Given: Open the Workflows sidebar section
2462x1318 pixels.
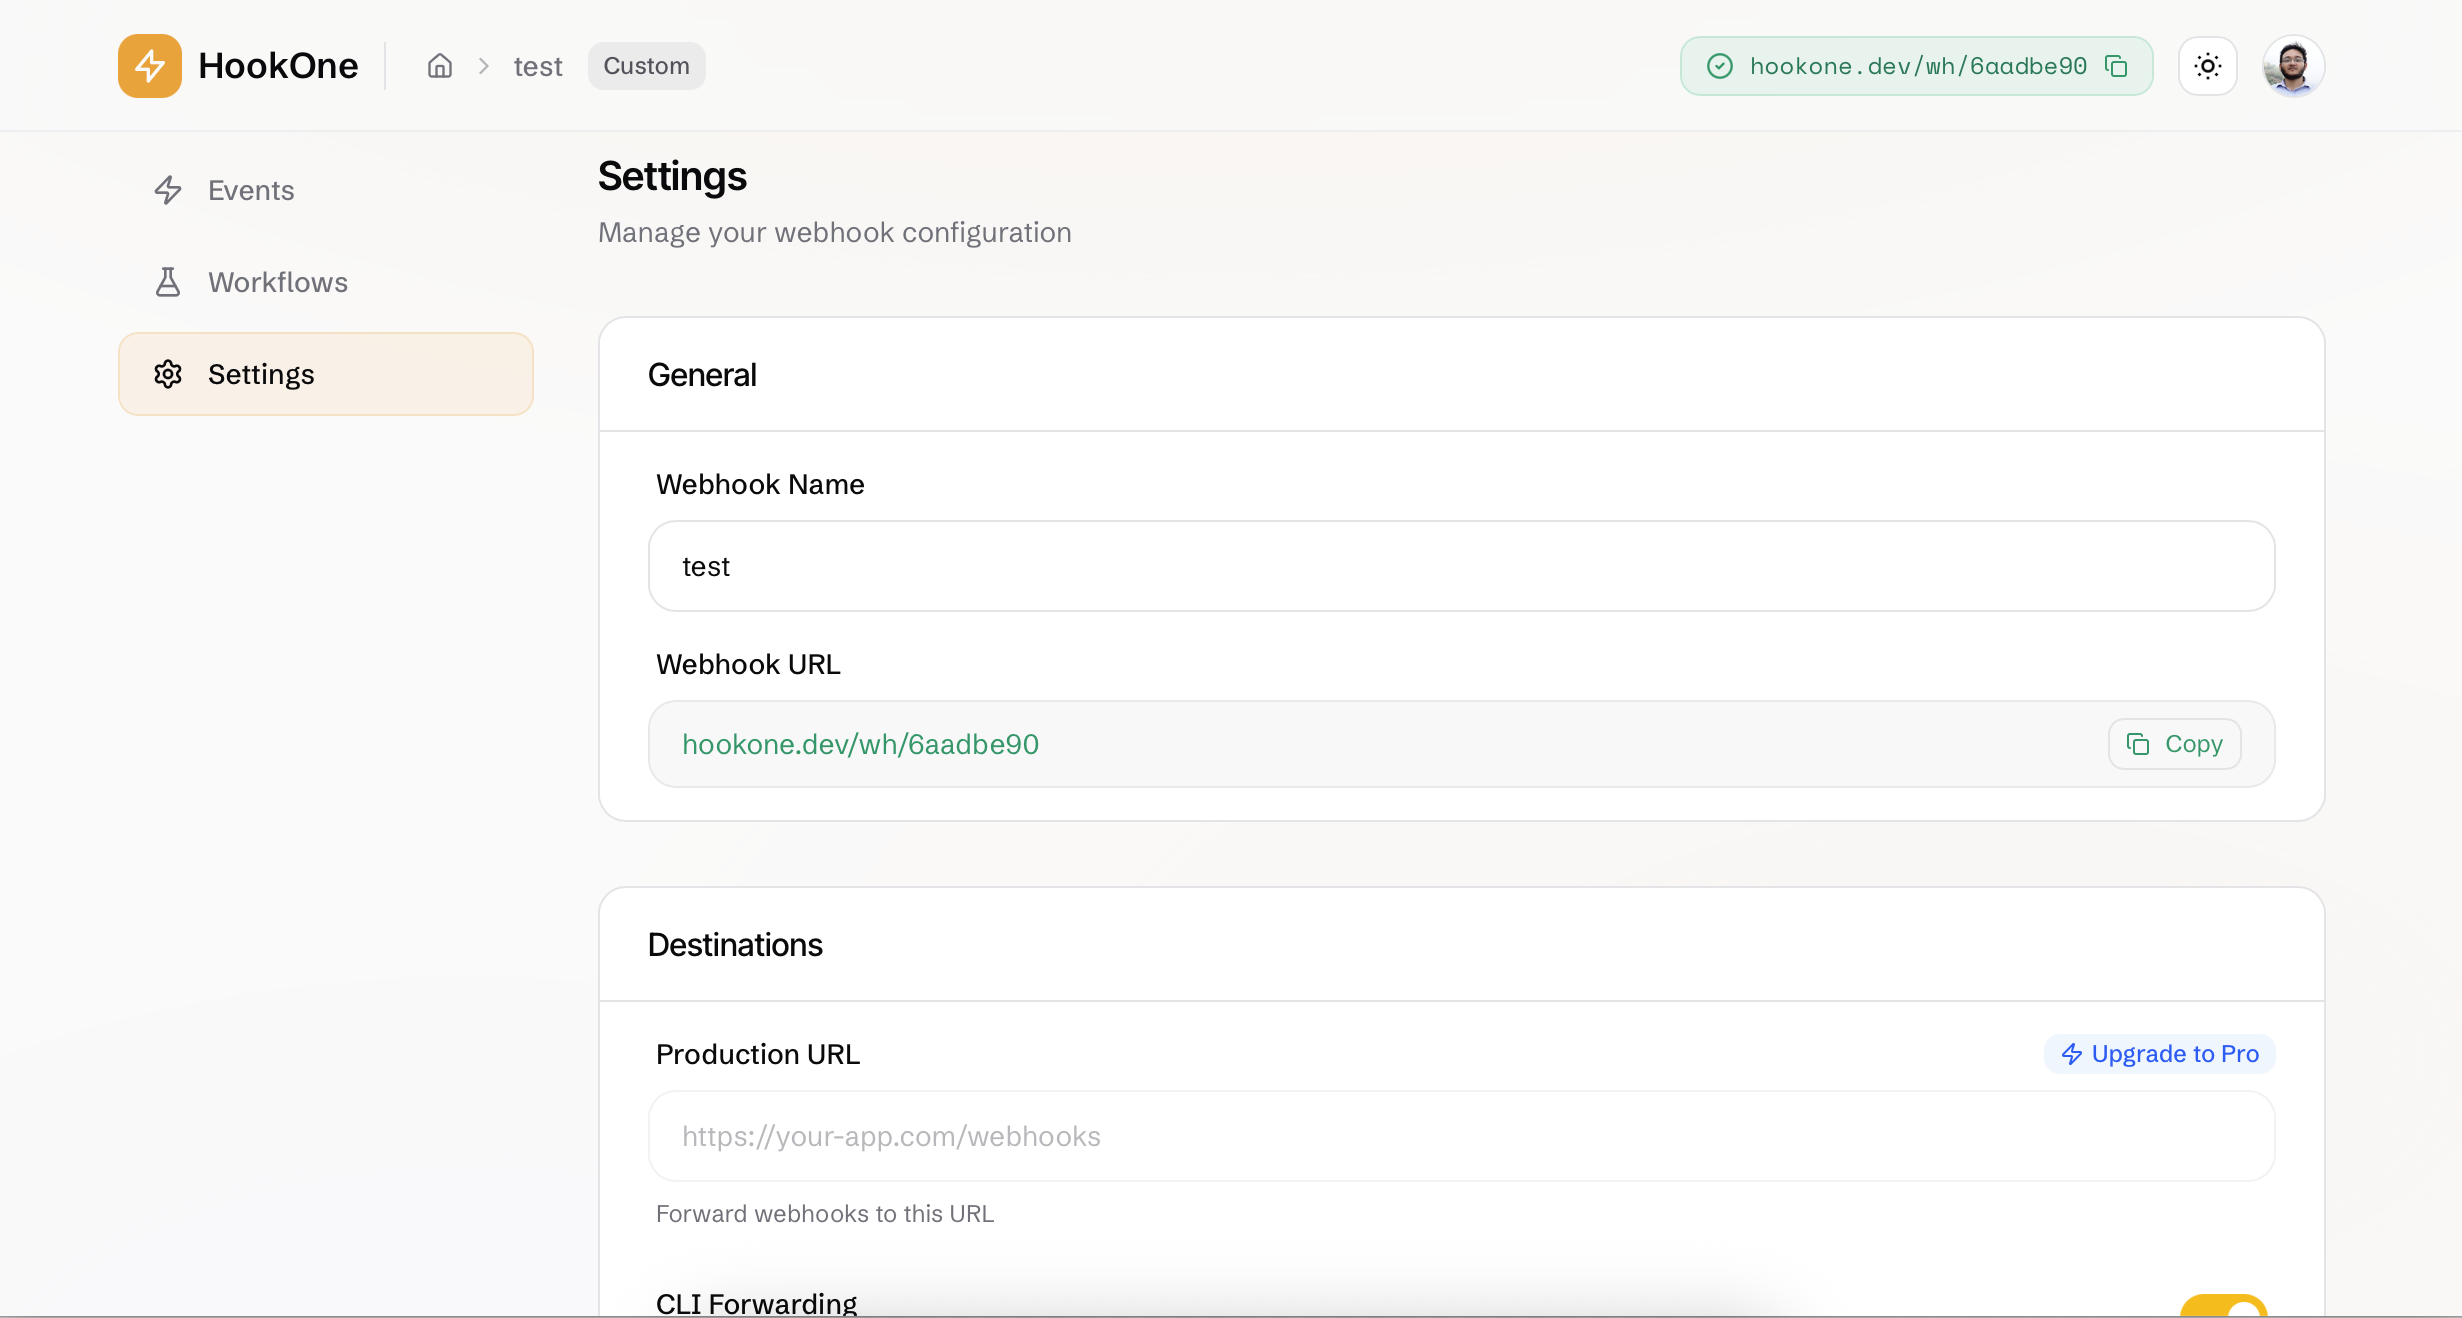Looking at the screenshot, I should 278,282.
